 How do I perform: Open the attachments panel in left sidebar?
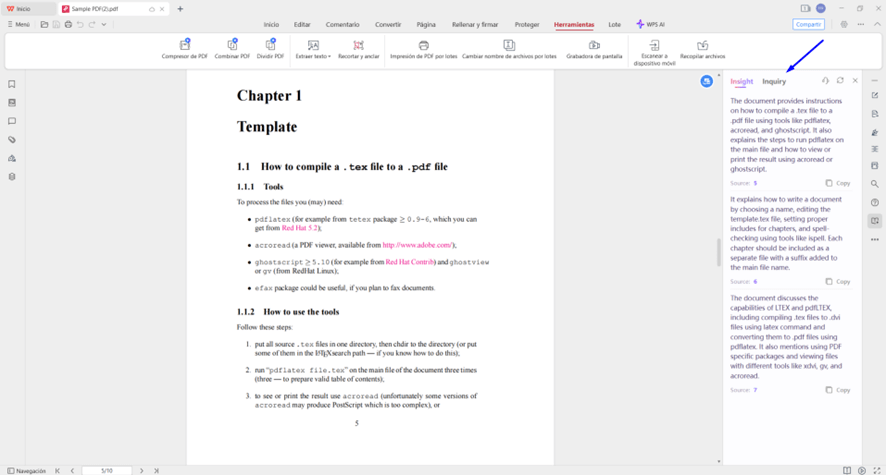tap(12, 140)
